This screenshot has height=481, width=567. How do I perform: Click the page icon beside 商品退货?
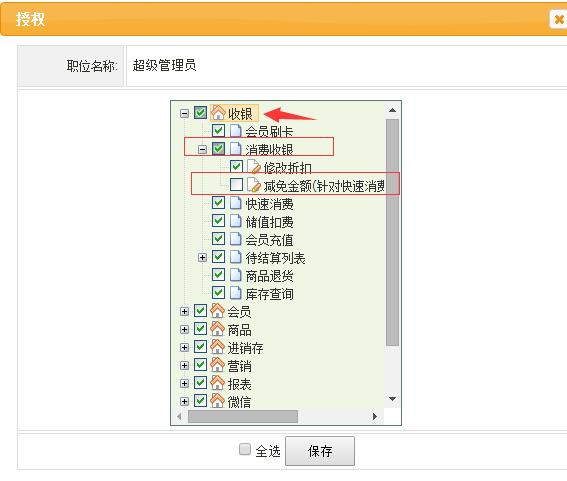[236, 275]
